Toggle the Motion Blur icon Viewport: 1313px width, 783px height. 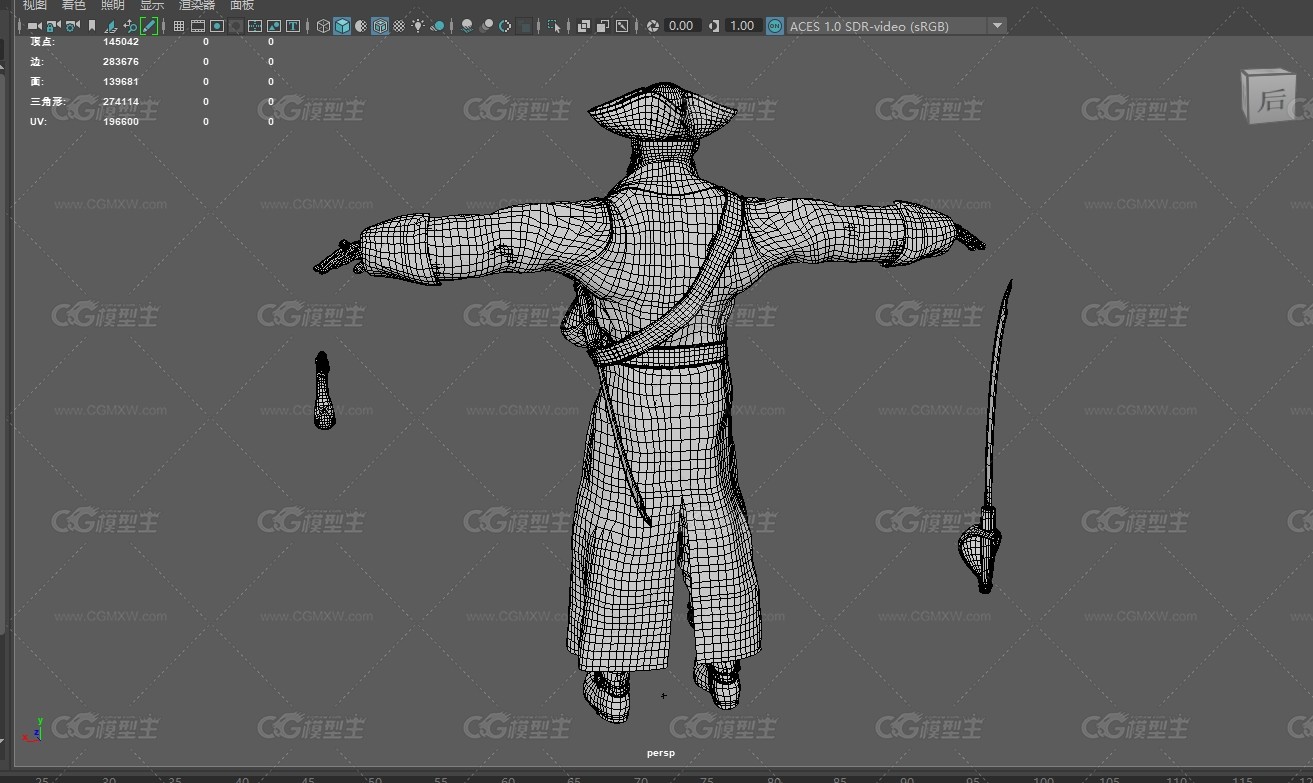pyautogui.click(x=485, y=26)
